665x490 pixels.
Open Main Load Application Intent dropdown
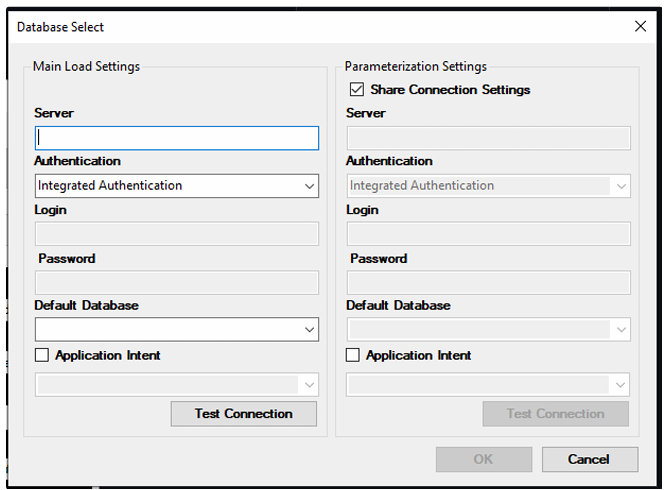click(176, 385)
